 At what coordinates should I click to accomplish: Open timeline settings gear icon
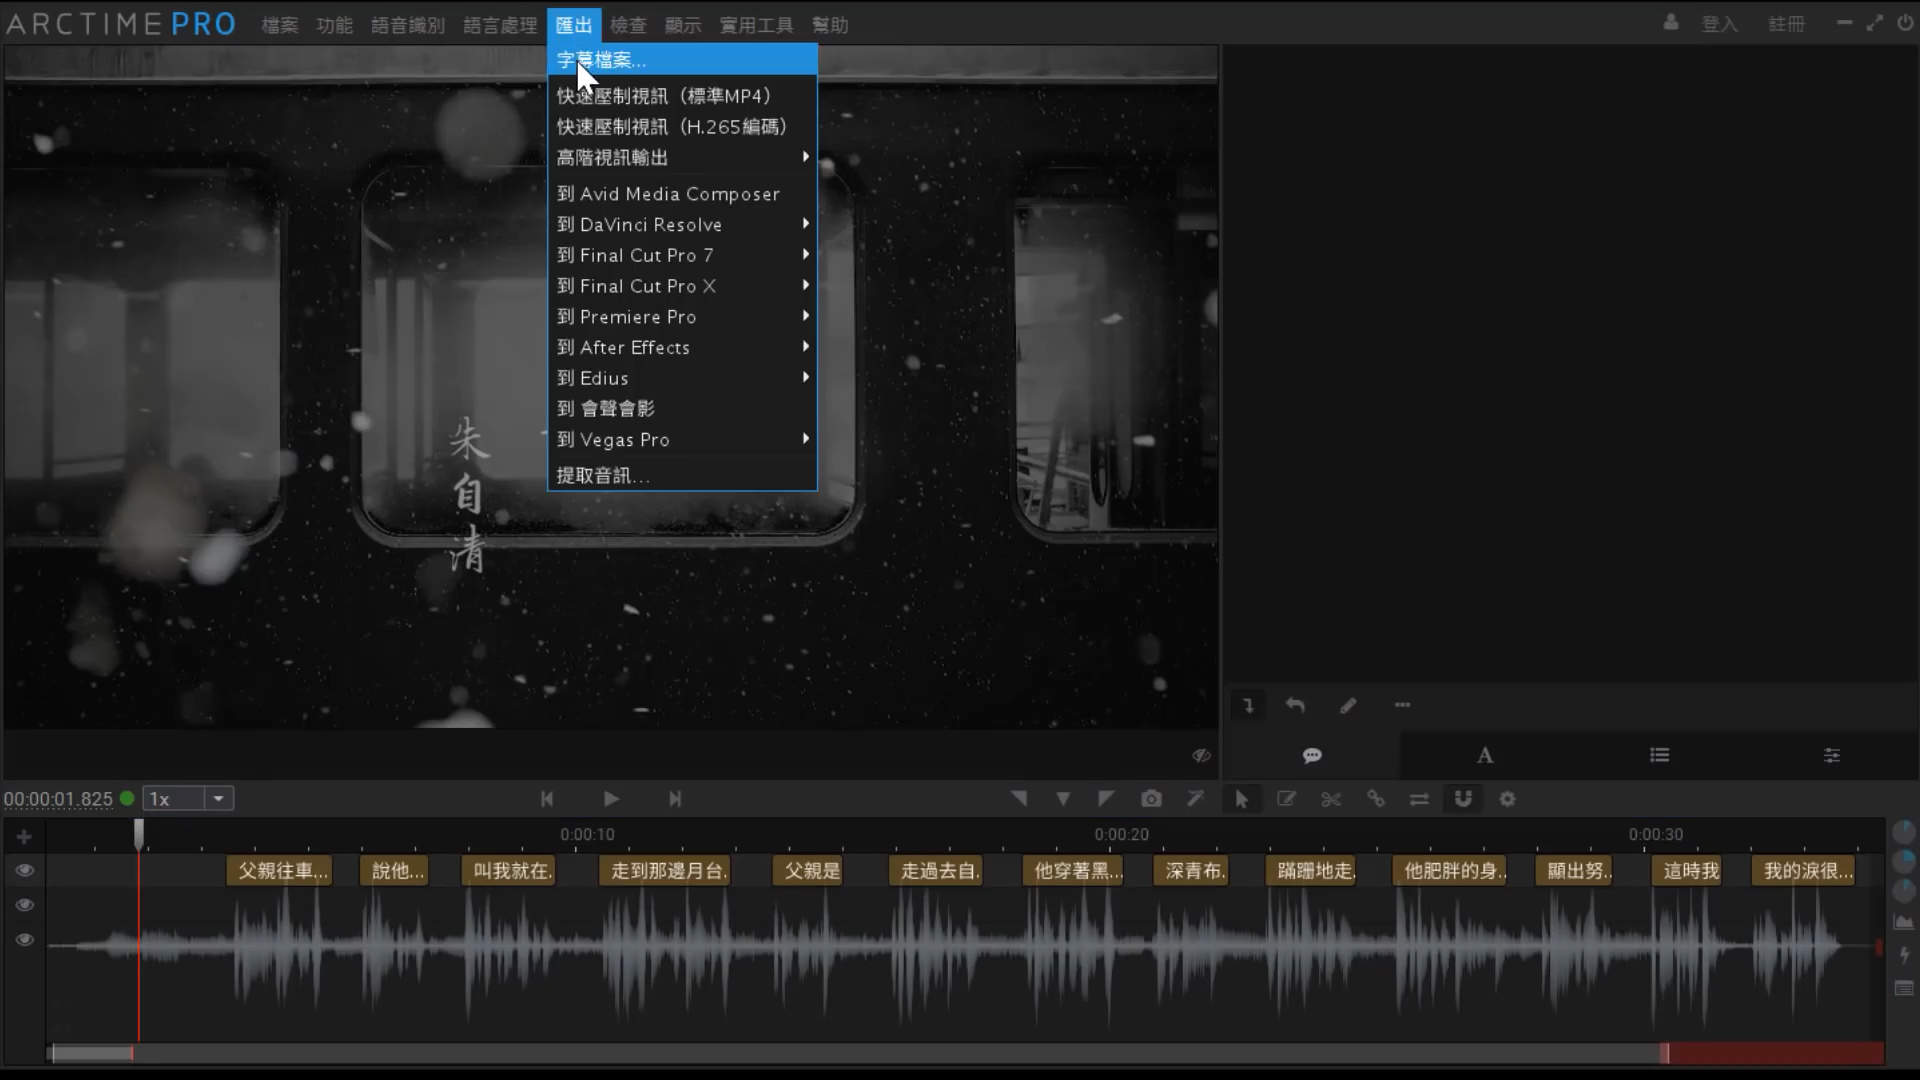(1507, 799)
